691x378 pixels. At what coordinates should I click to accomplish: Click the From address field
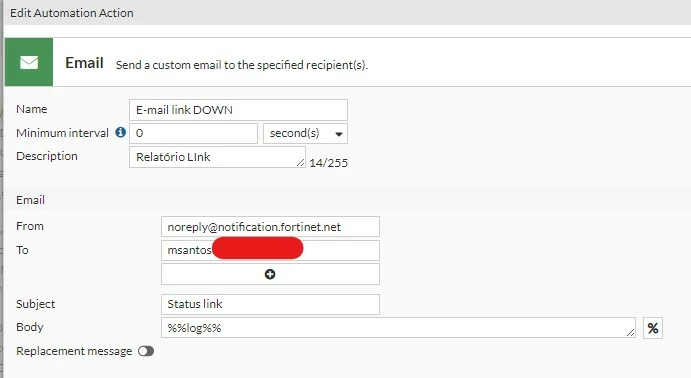270,227
